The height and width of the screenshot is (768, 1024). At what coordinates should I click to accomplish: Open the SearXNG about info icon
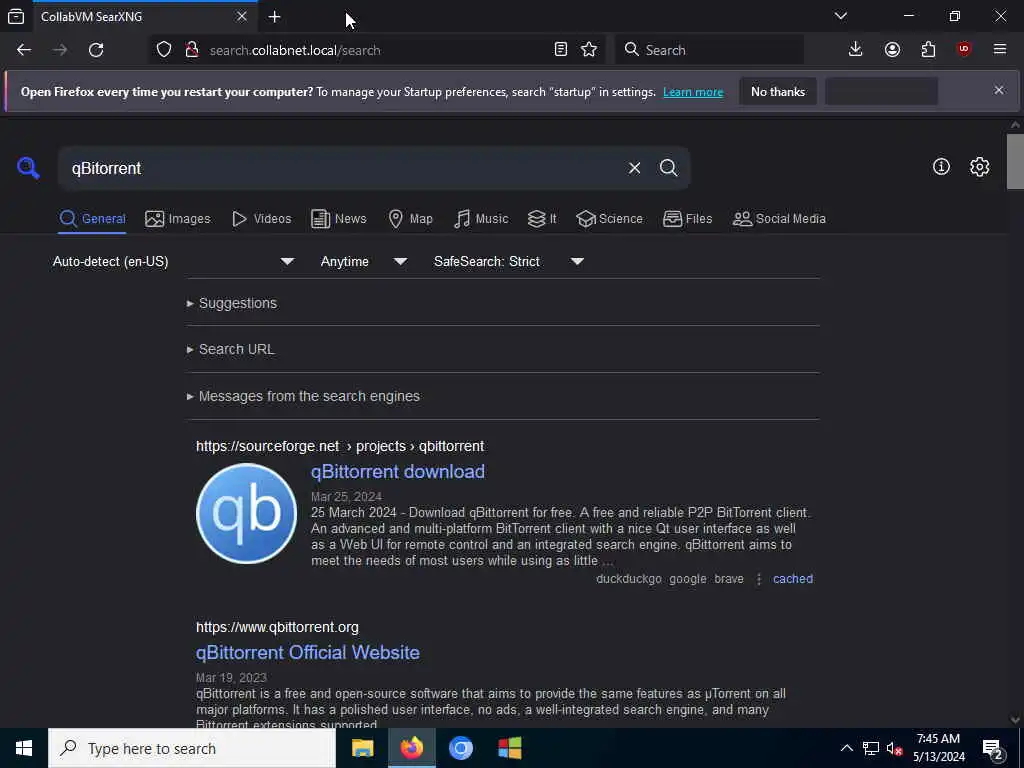(x=941, y=167)
